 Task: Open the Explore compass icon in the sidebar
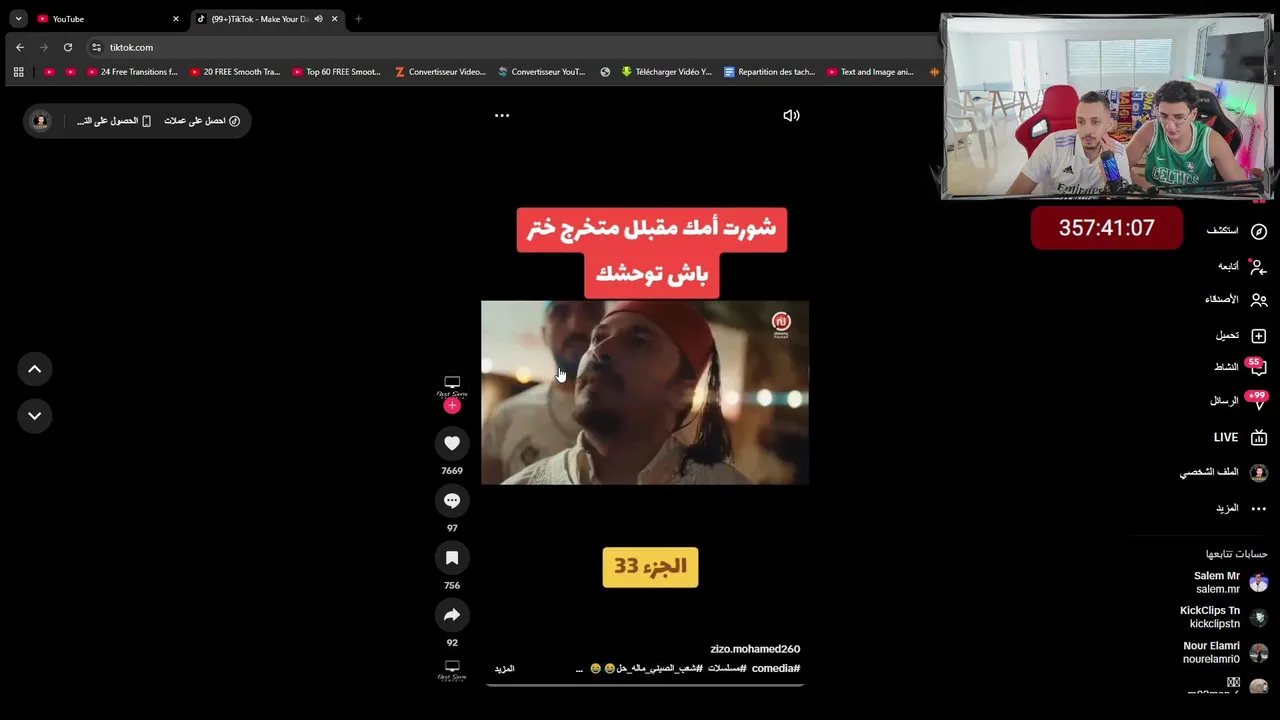(x=1259, y=231)
